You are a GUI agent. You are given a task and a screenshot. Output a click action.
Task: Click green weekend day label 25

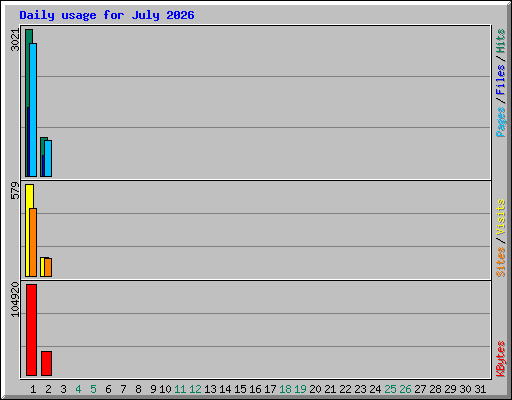click(x=390, y=389)
